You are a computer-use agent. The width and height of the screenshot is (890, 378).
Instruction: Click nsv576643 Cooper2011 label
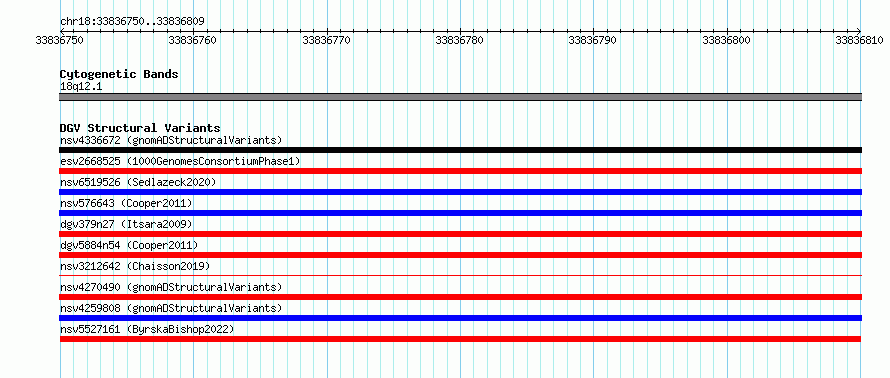tap(126, 203)
